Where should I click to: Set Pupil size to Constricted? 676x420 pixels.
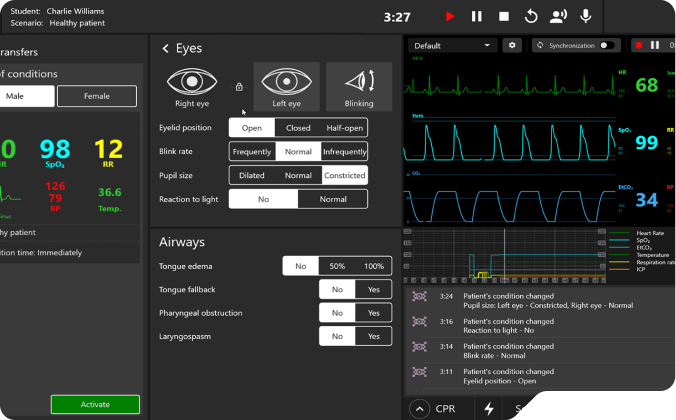[344, 176]
